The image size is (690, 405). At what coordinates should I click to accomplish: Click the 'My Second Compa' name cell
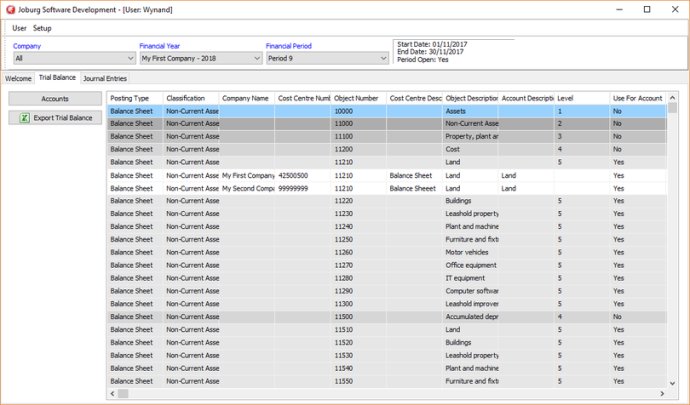(x=247, y=188)
